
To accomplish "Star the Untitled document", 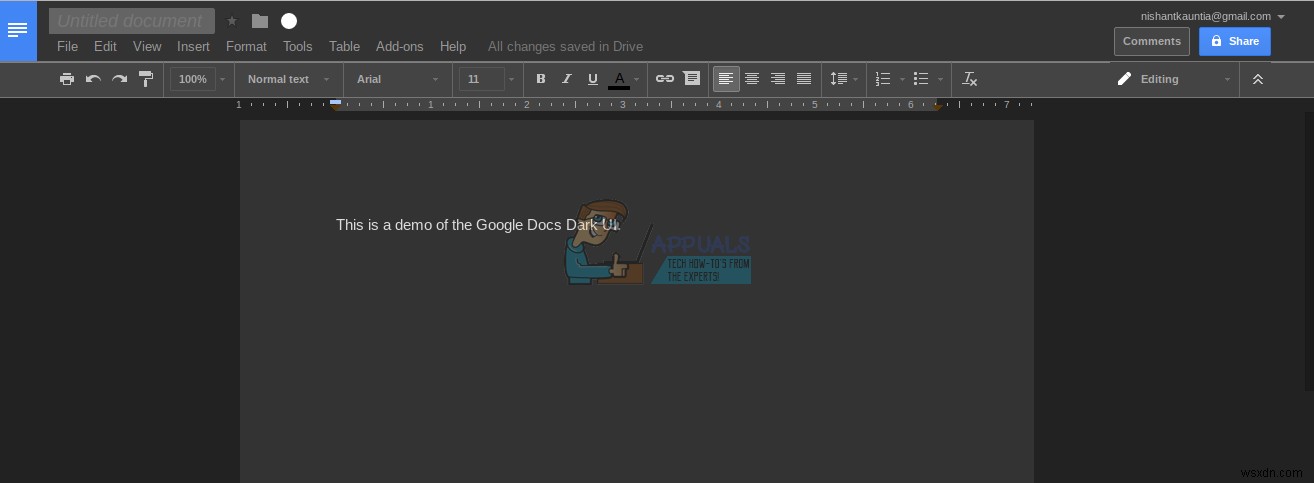I will point(232,21).
